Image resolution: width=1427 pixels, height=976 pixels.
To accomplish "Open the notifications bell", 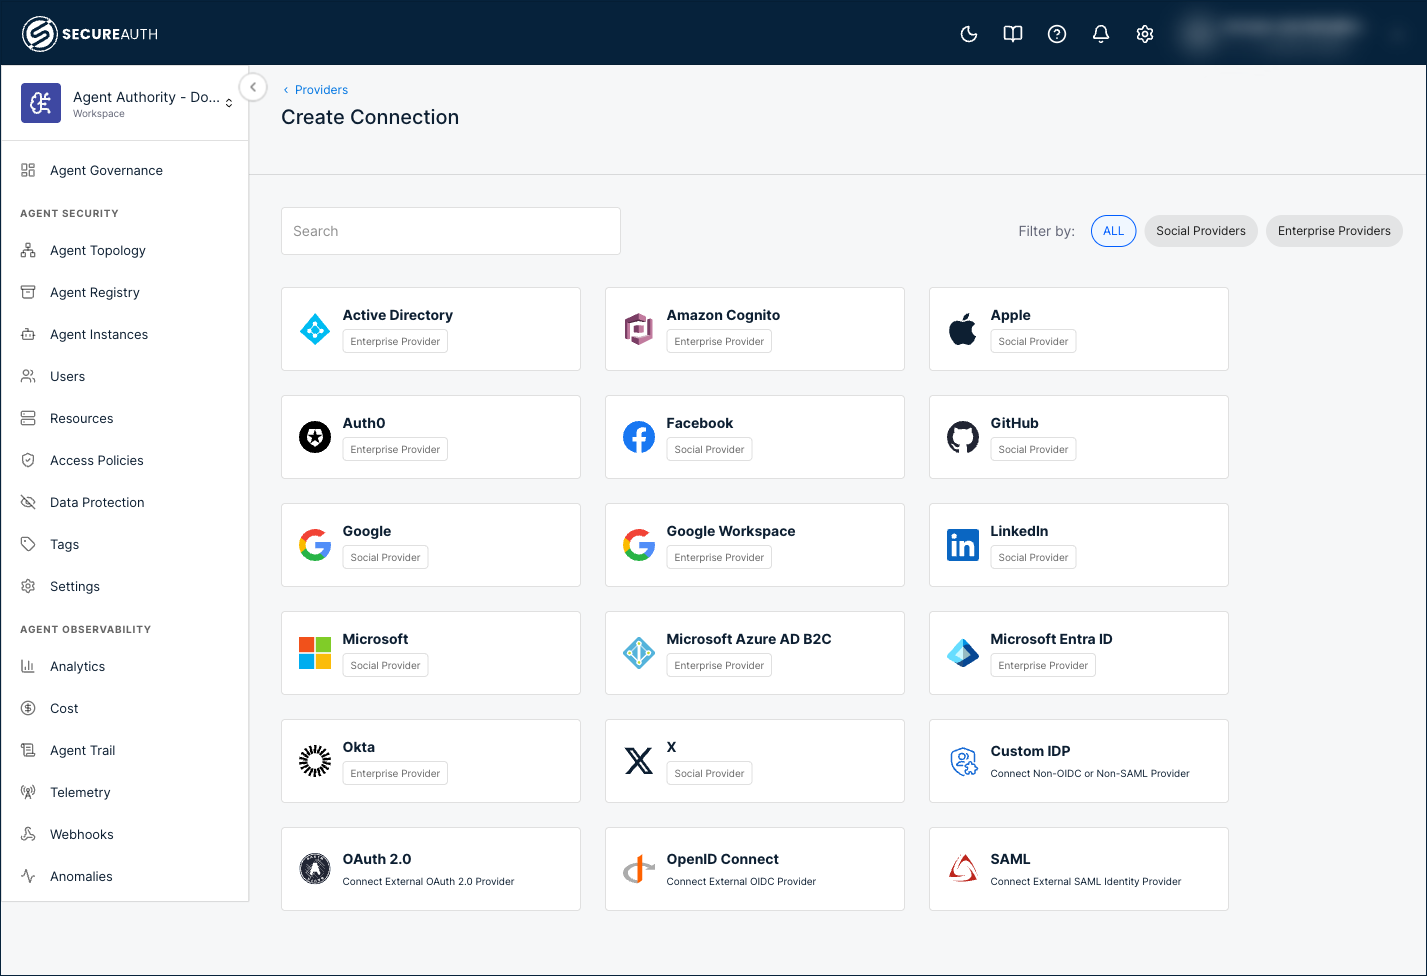I will click(x=1100, y=34).
